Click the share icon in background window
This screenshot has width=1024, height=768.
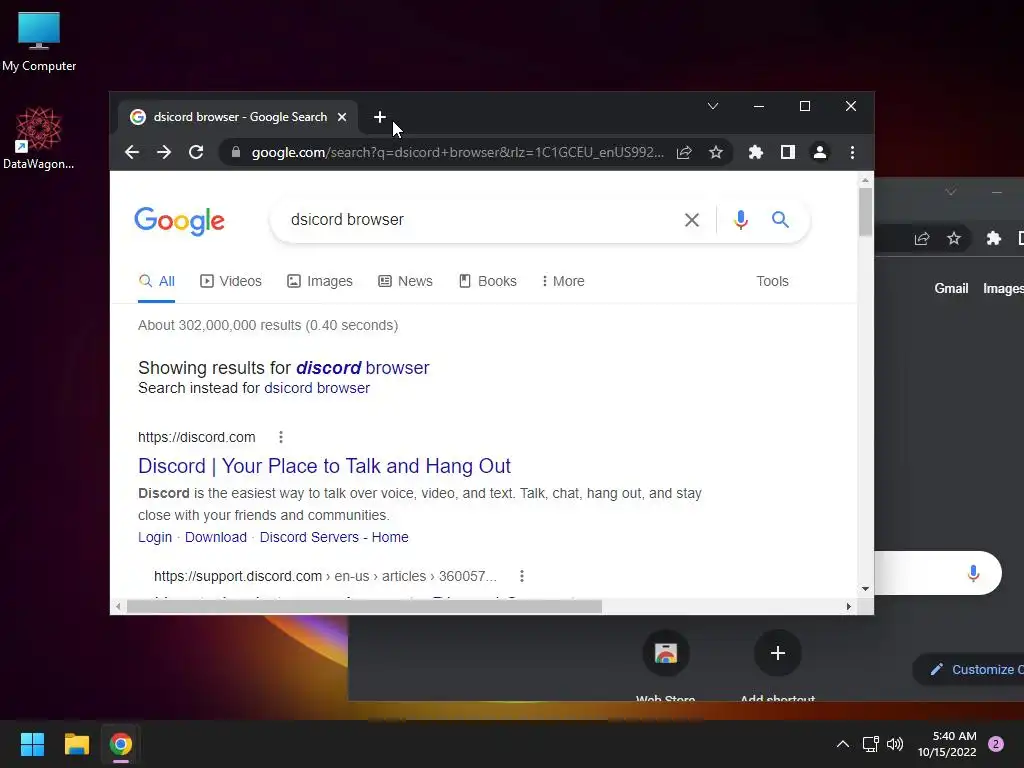(x=921, y=238)
